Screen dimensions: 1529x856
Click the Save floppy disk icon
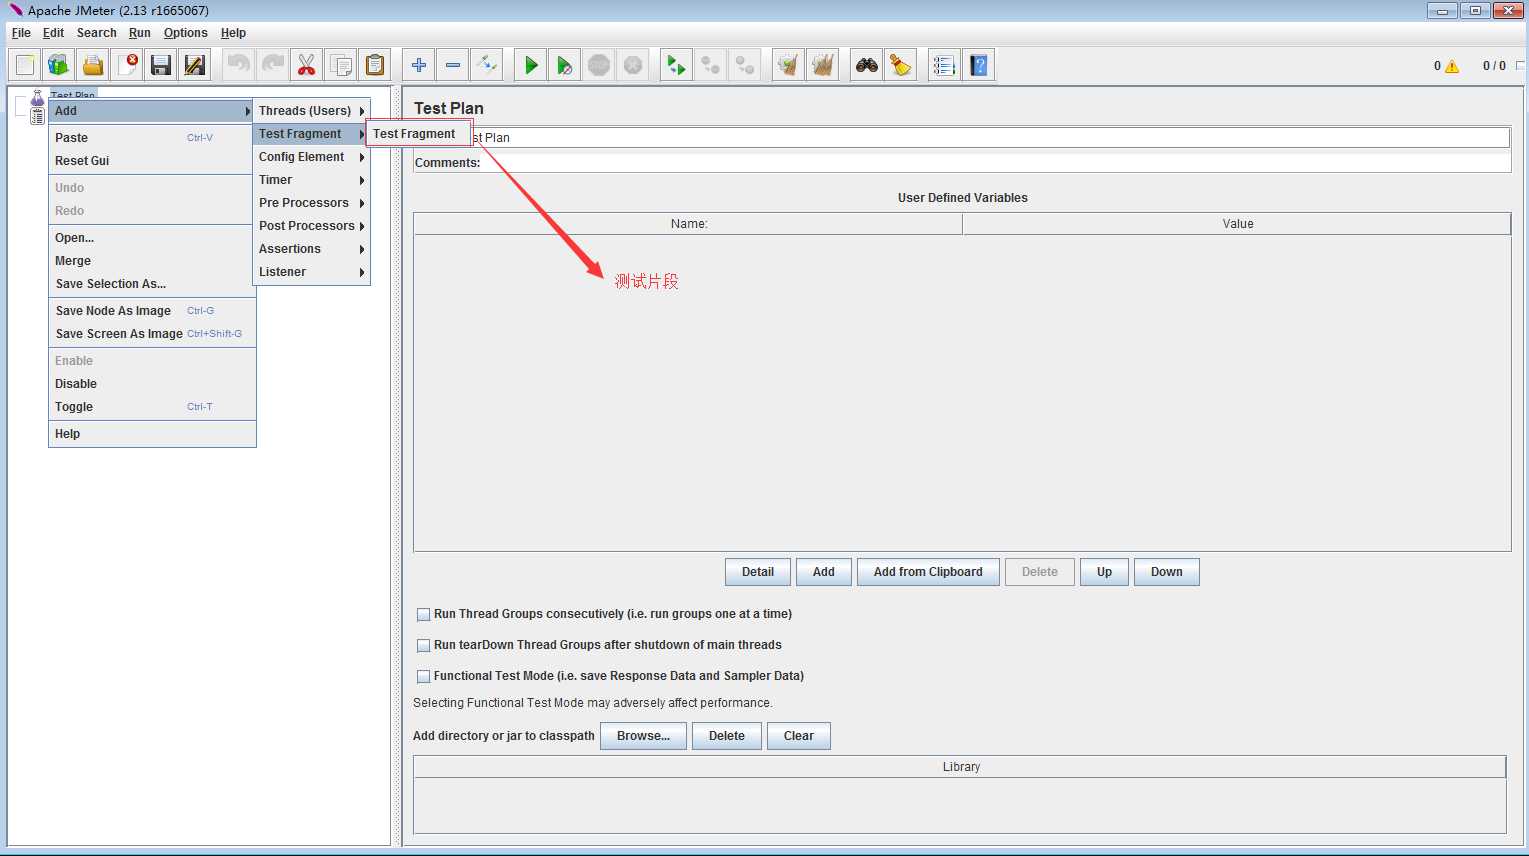click(x=161, y=65)
